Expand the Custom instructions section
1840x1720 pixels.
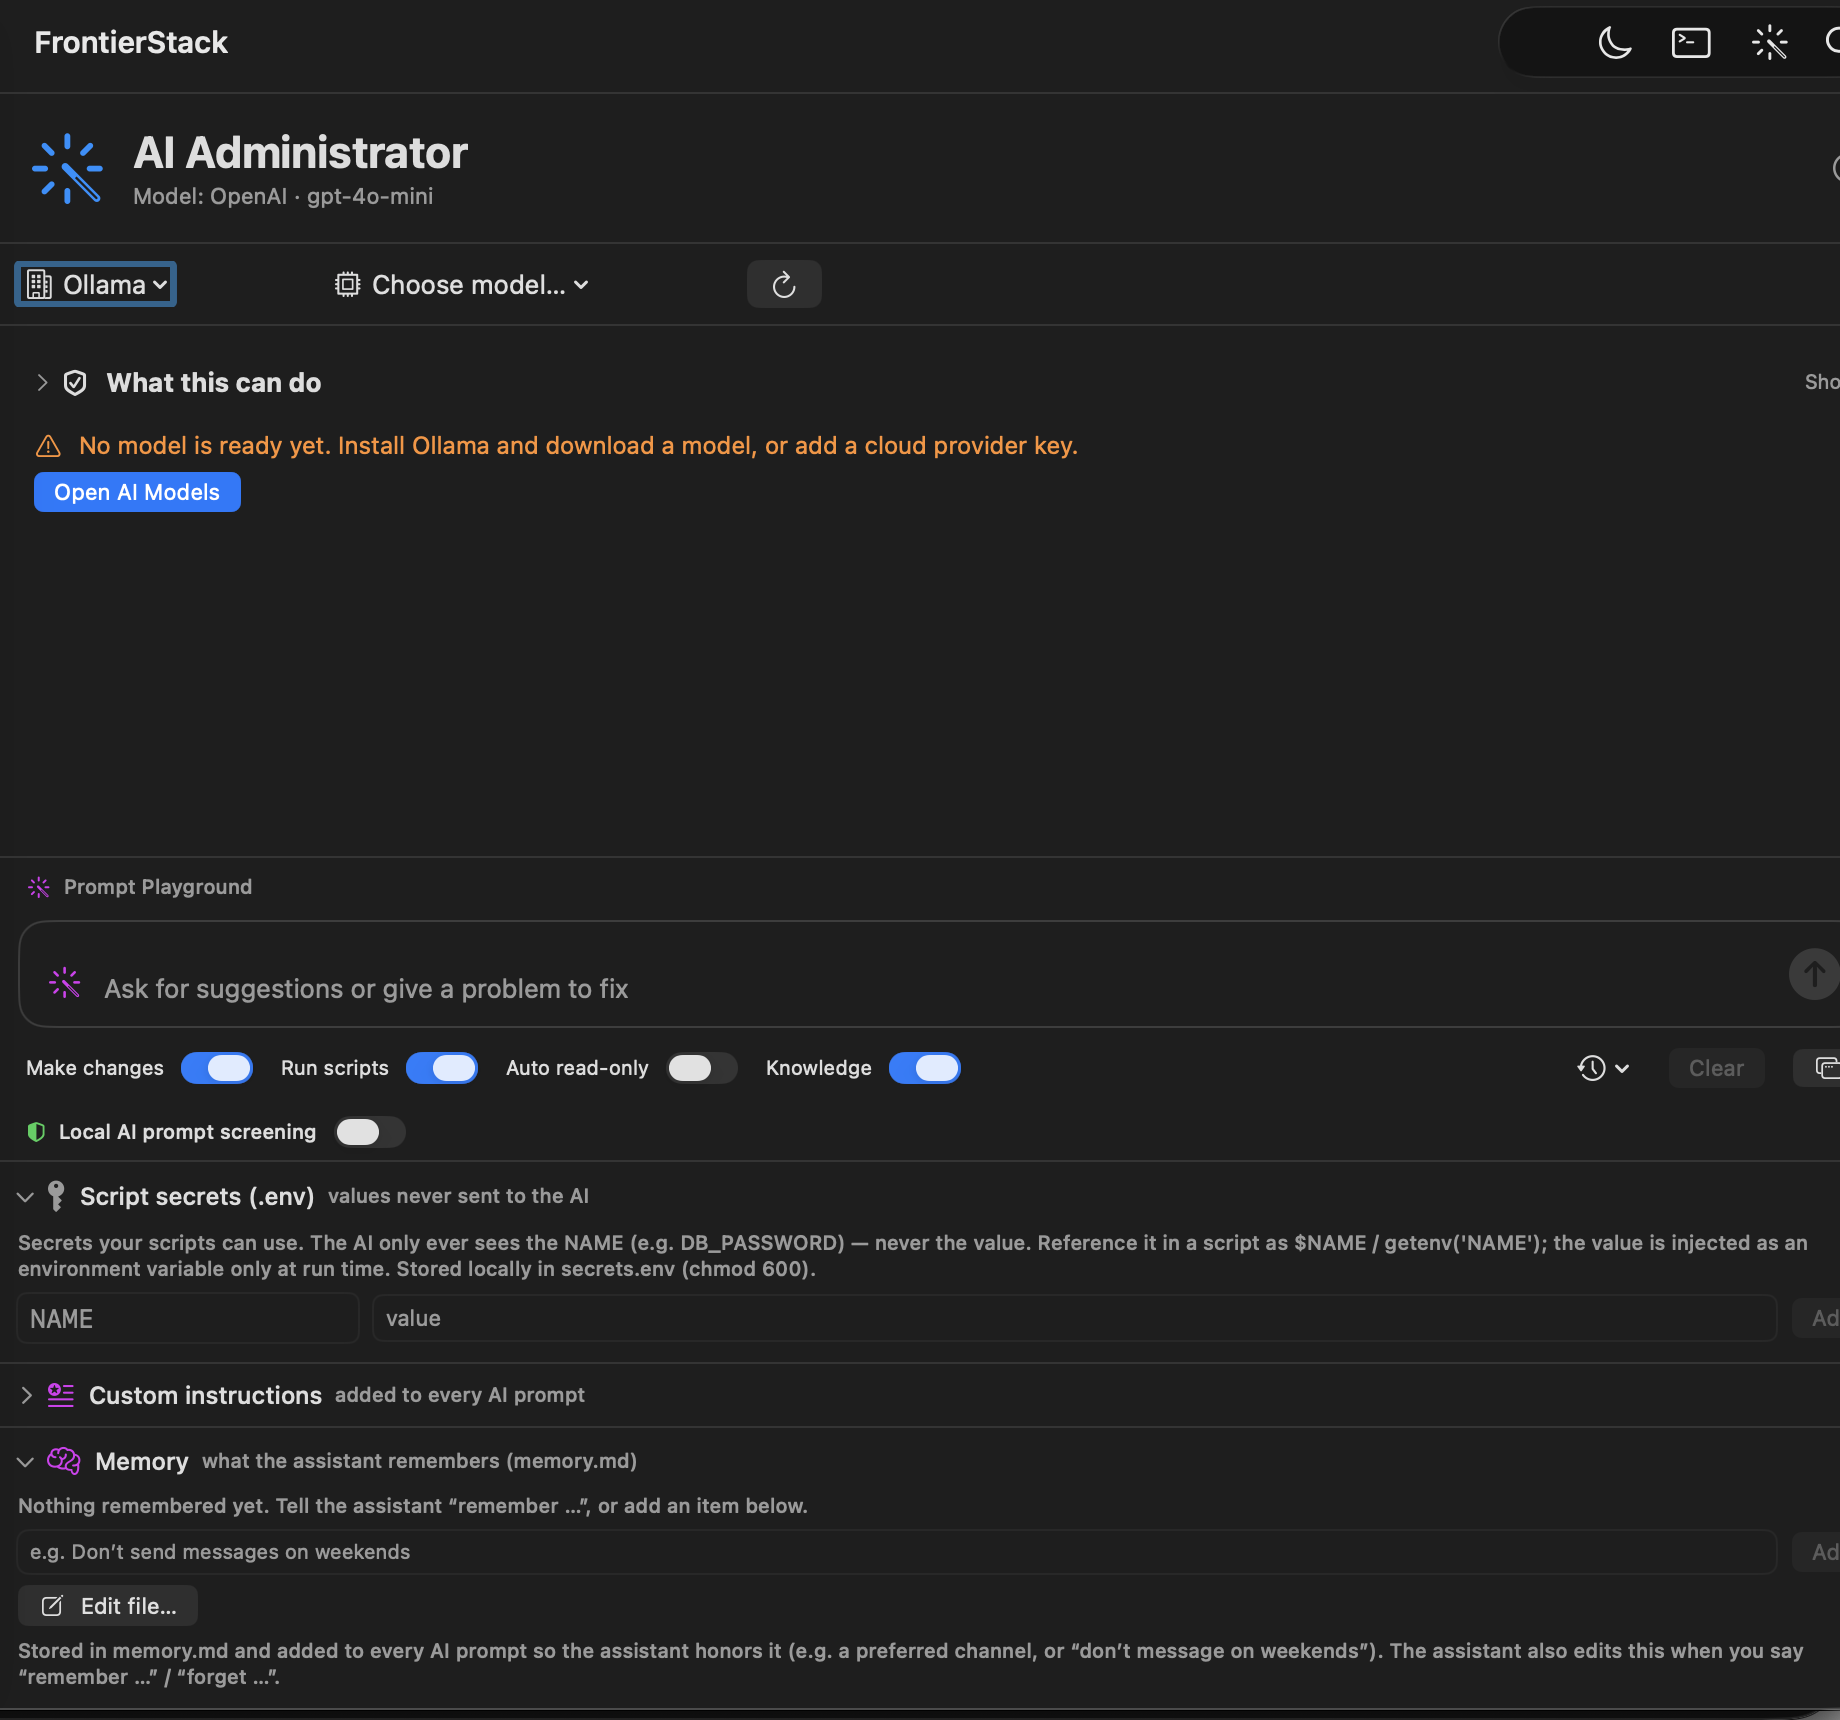pos(27,1395)
